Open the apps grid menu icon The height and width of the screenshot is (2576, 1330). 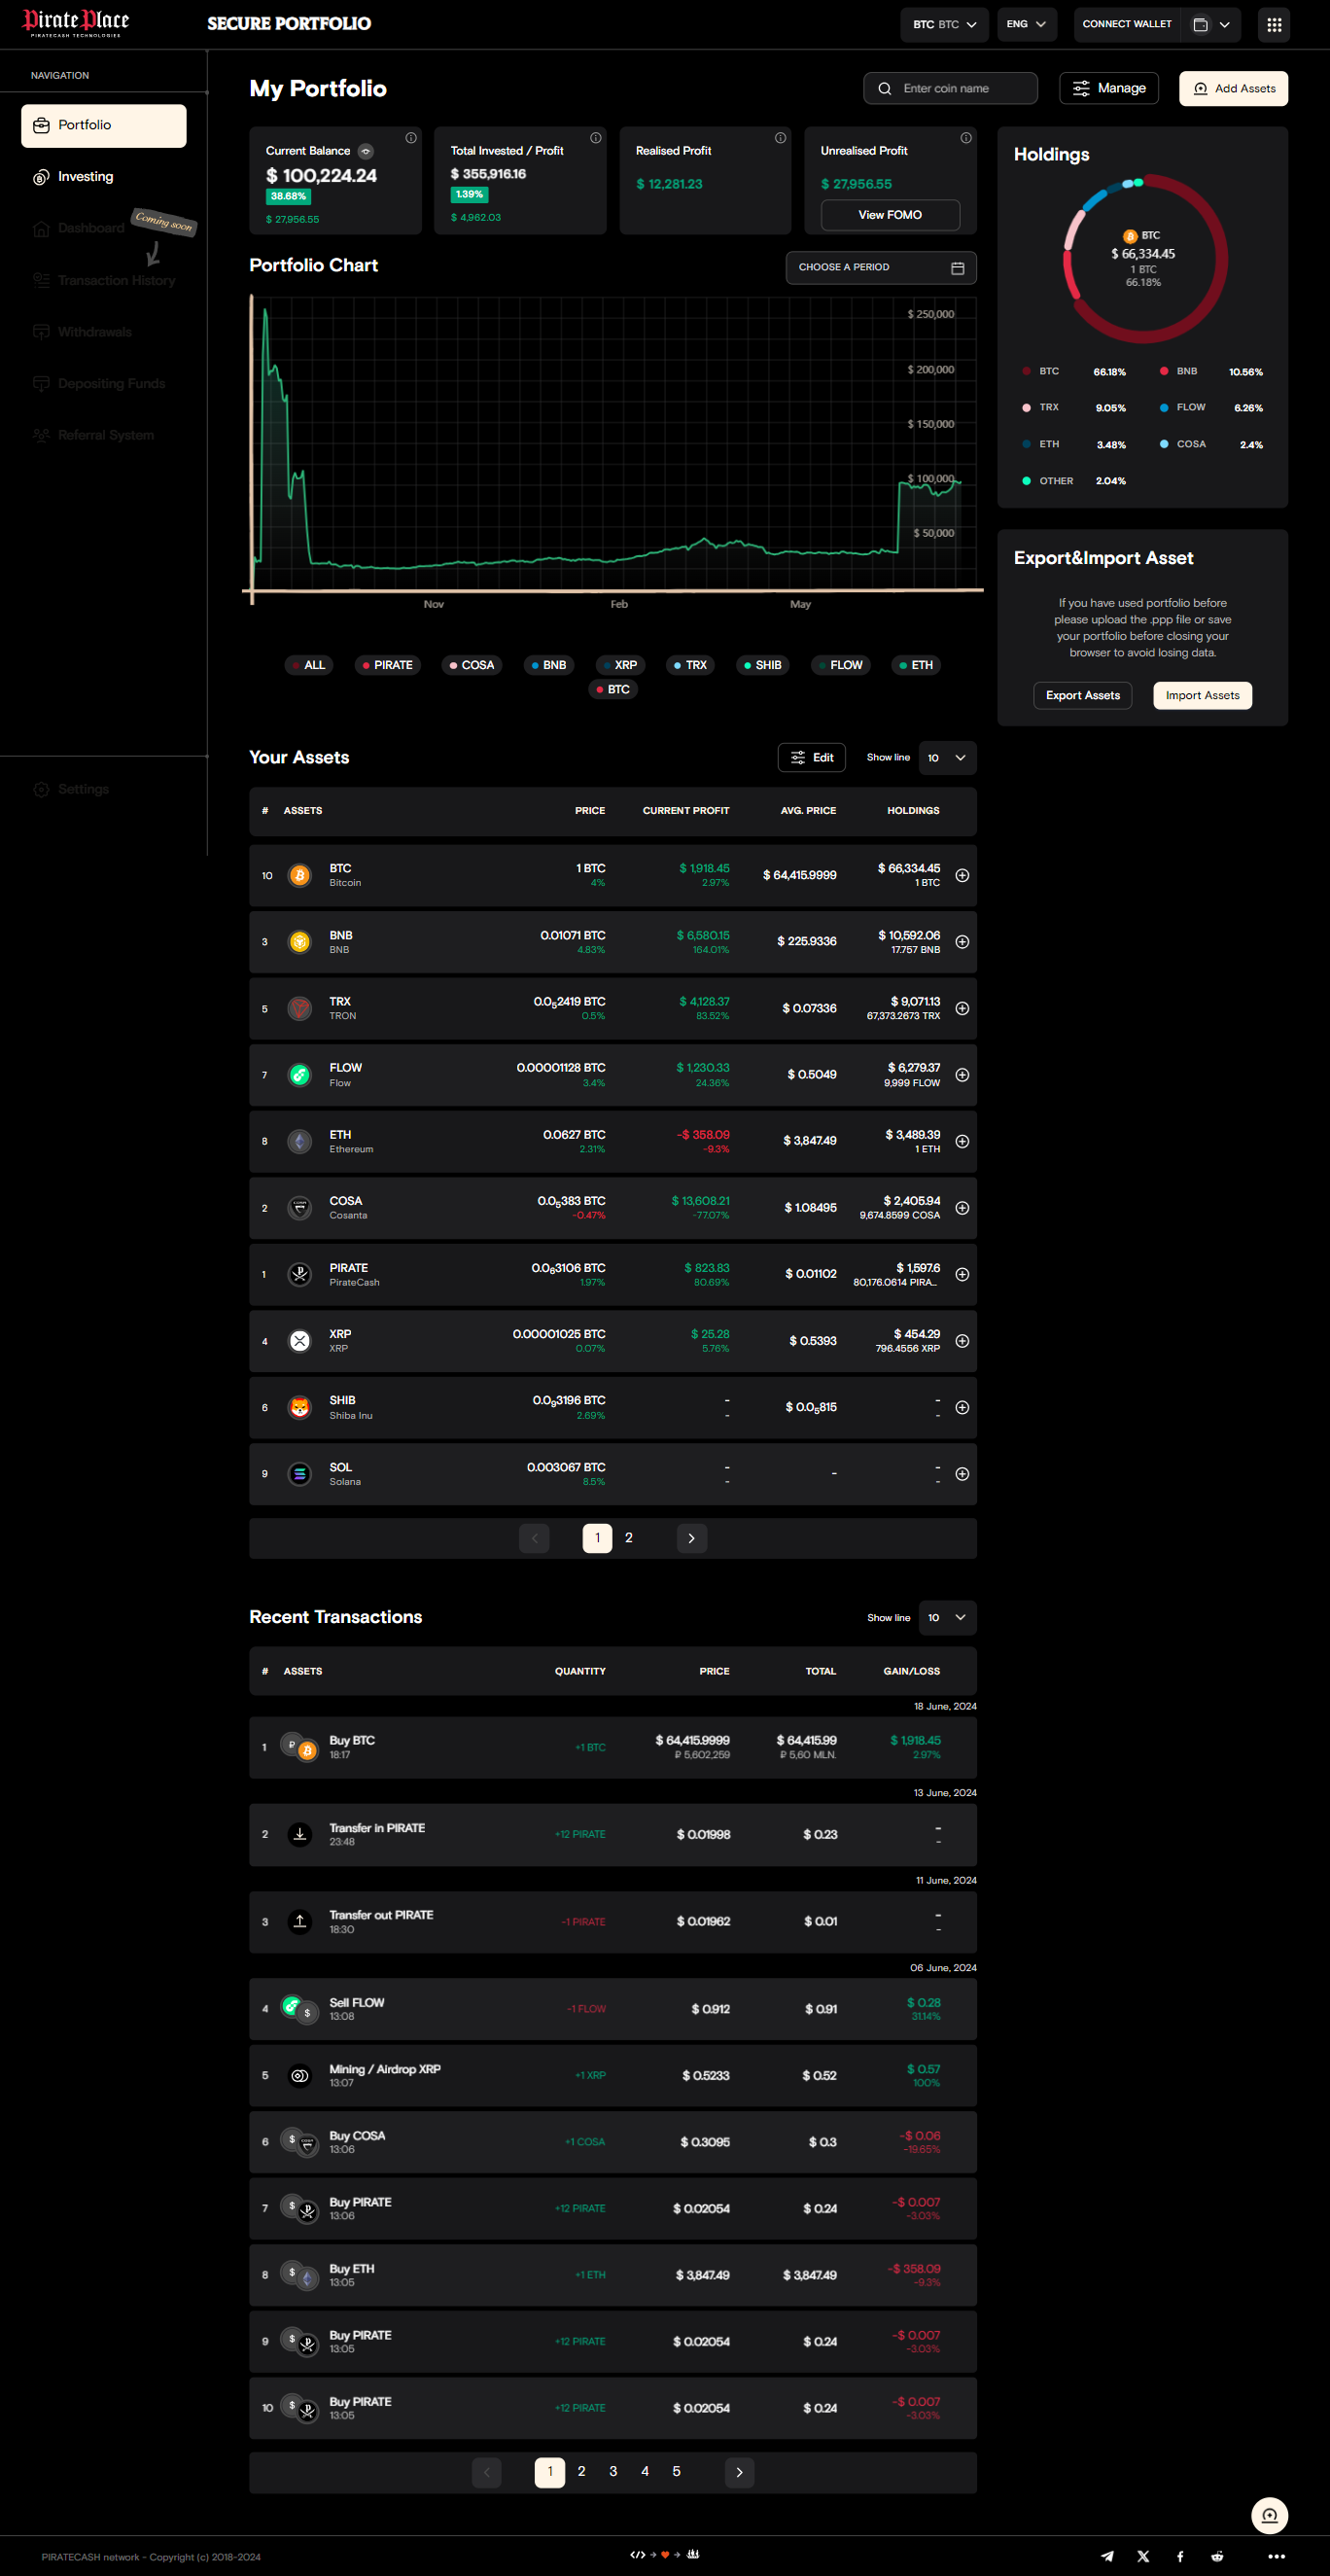(1273, 25)
